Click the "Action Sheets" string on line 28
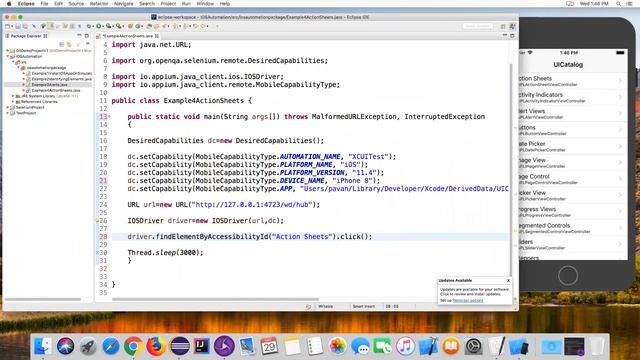The width and height of the screenshot is (640, 360). pos(302,237)
